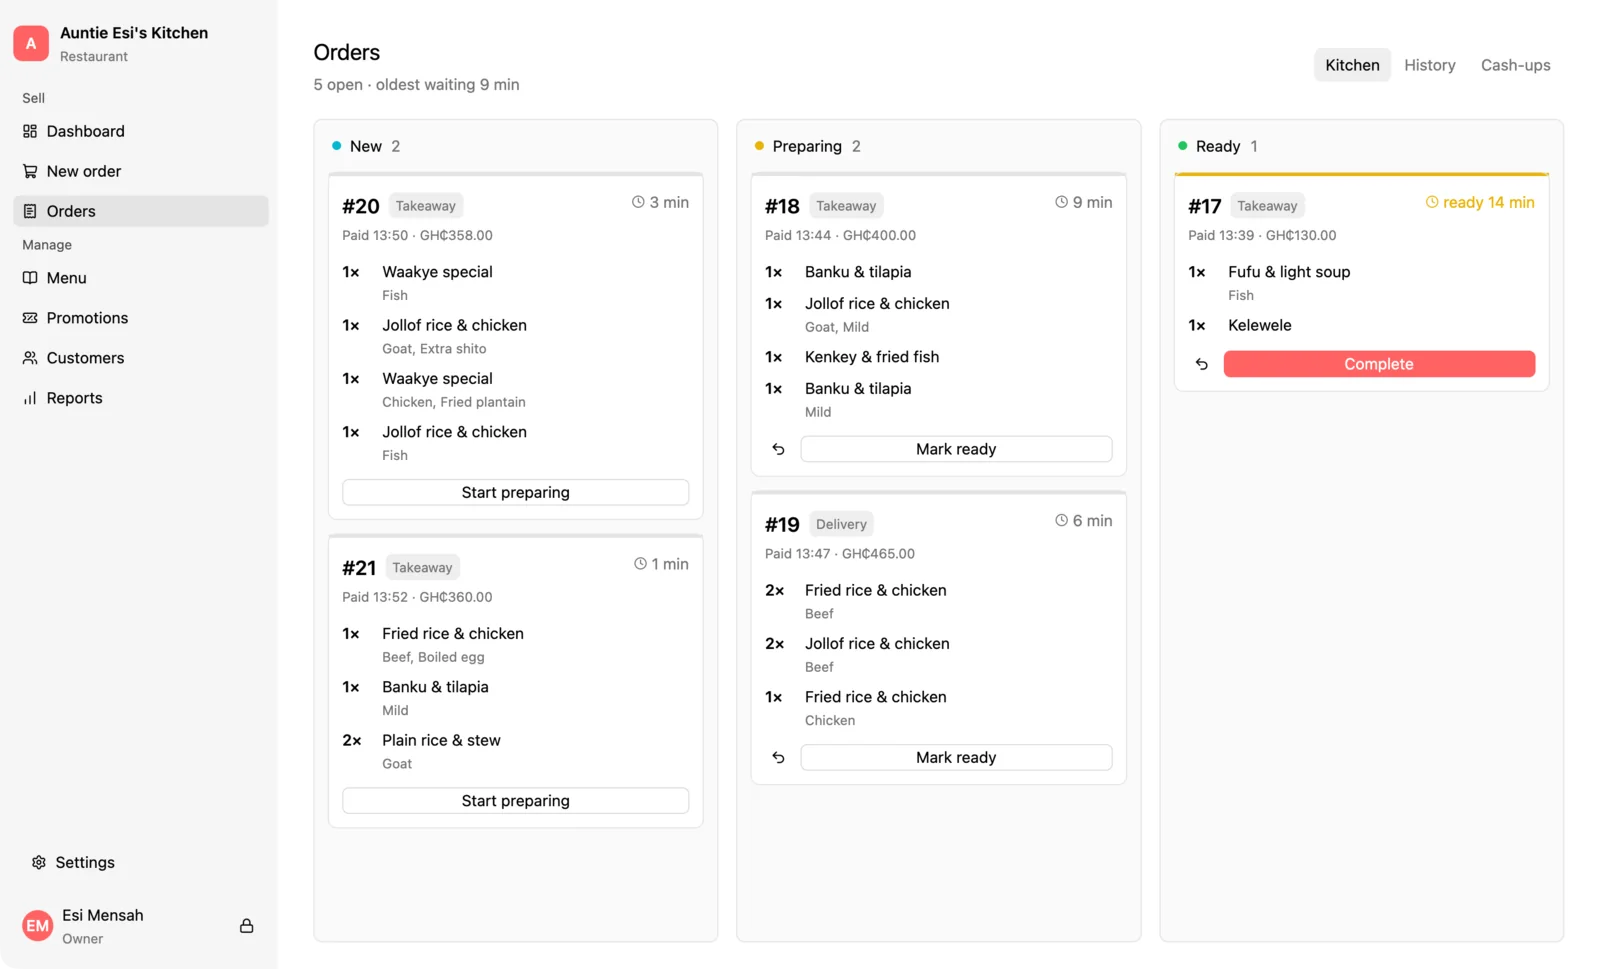Click the Fufu & light soup item
The height and width of the screenshot is (969, 1600).
[x=1289, y=272]
